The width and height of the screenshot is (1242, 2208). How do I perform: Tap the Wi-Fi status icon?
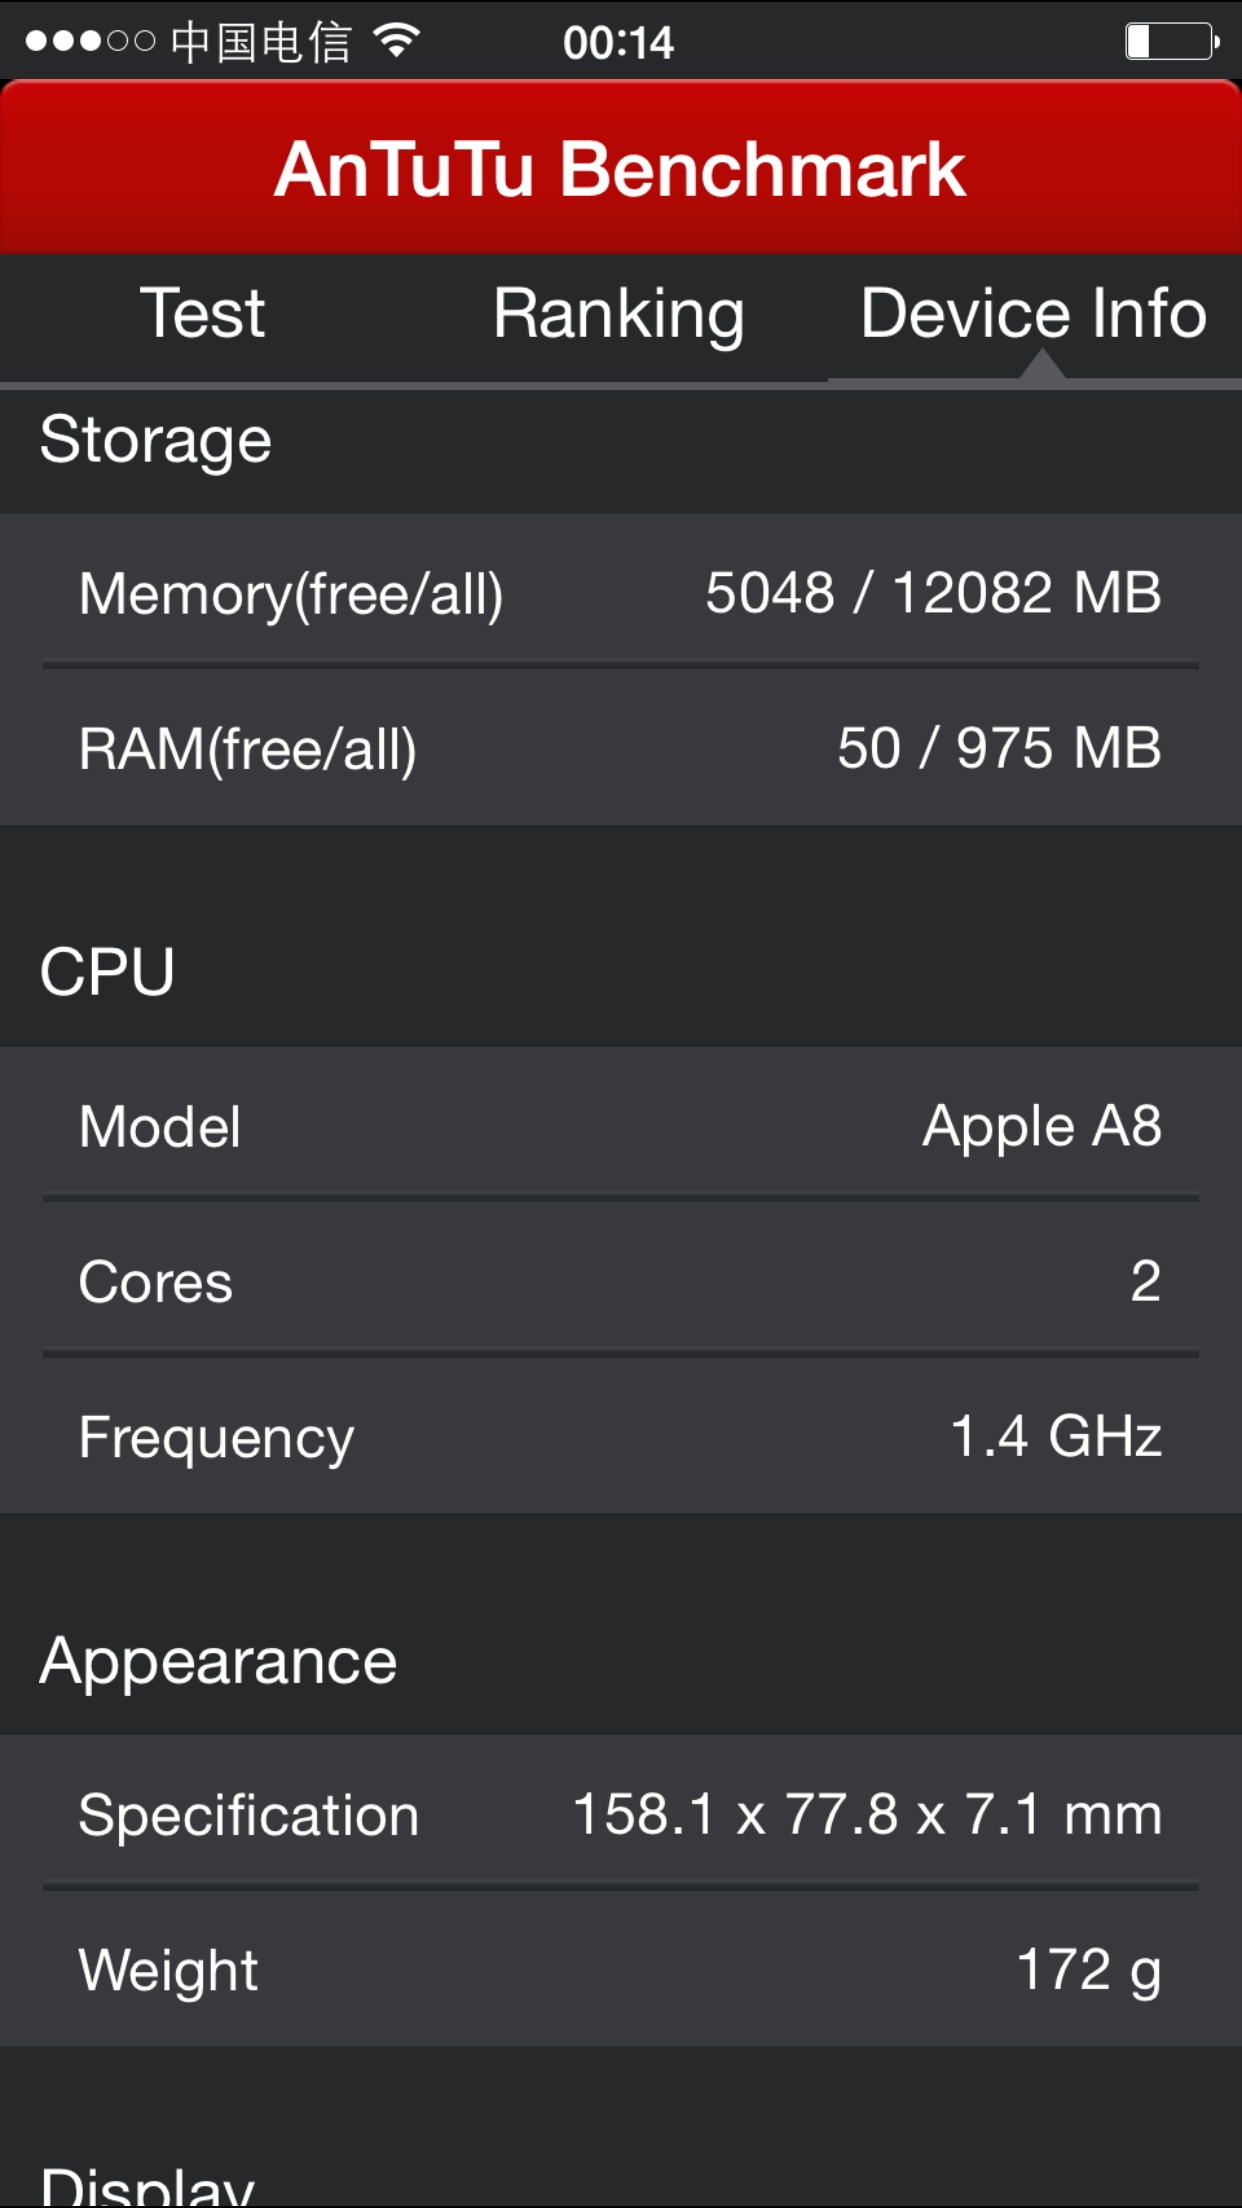[x=396, y=41]
